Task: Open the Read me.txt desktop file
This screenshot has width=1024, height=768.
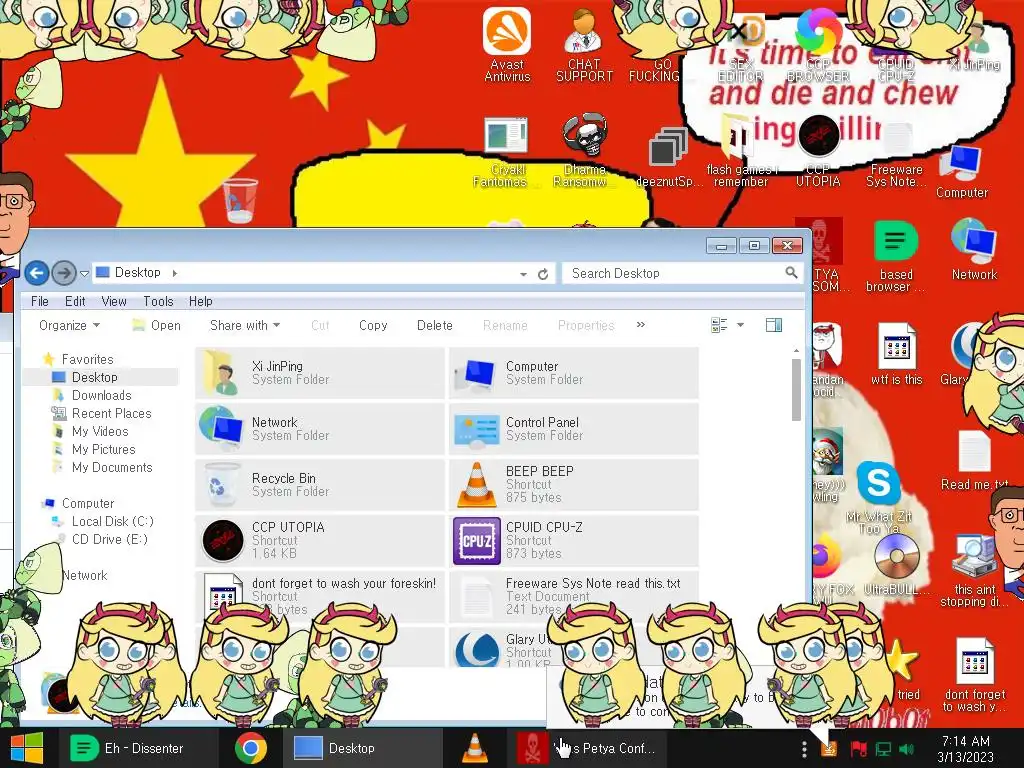Action: pos(974,460)
